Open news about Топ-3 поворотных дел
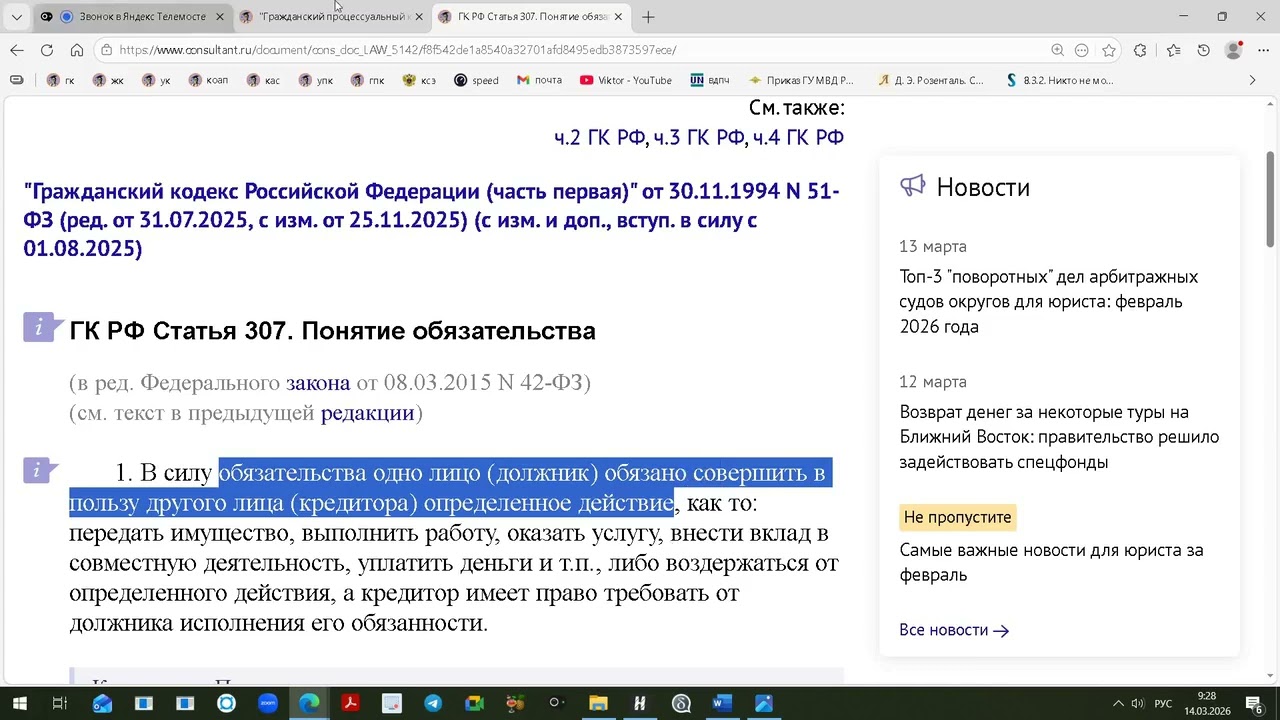 (x=1049, y=302)
